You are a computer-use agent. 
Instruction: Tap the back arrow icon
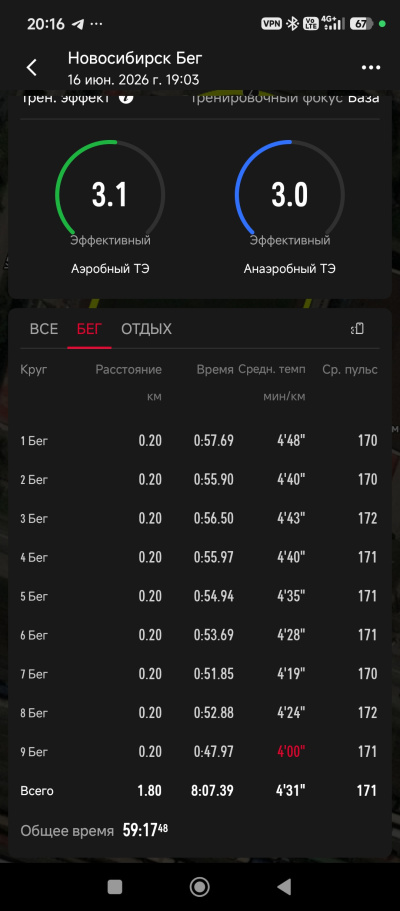31,67
